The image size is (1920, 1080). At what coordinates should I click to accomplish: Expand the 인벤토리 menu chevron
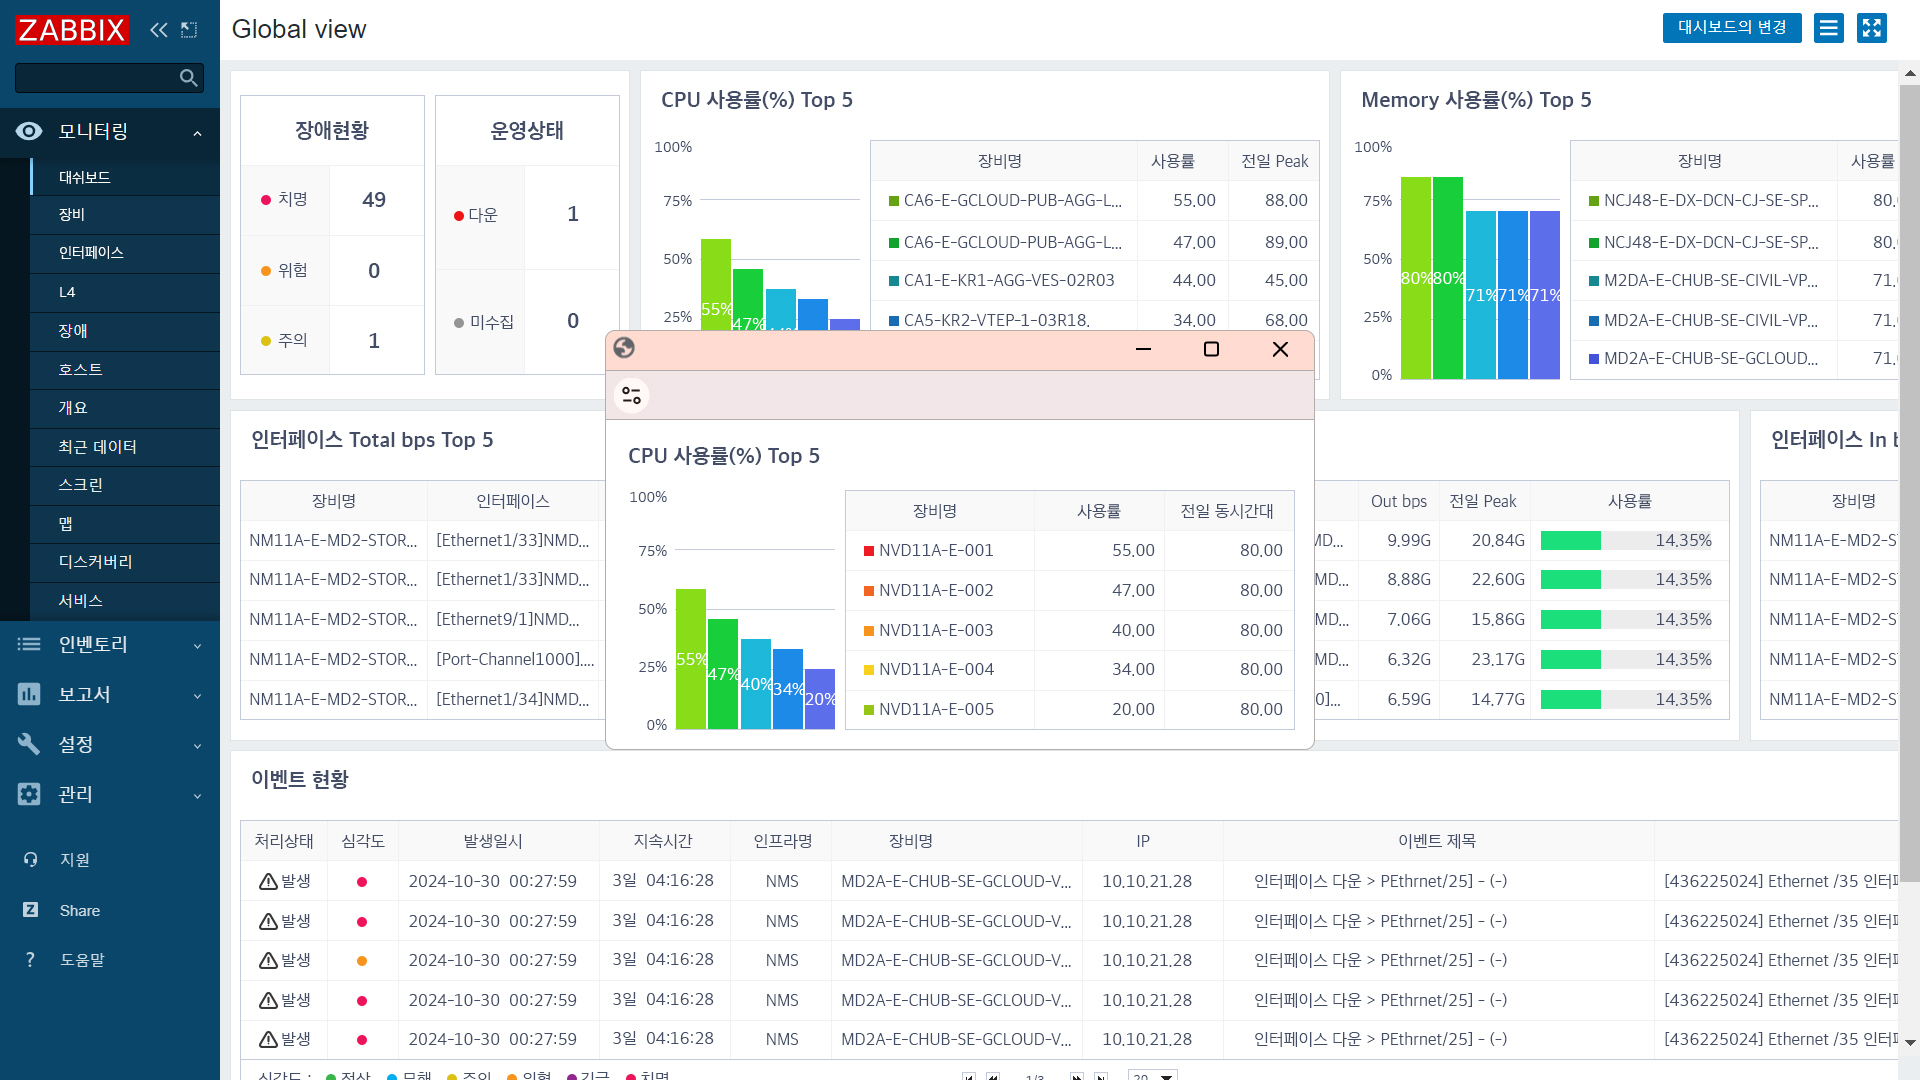[x=197, y=646]
